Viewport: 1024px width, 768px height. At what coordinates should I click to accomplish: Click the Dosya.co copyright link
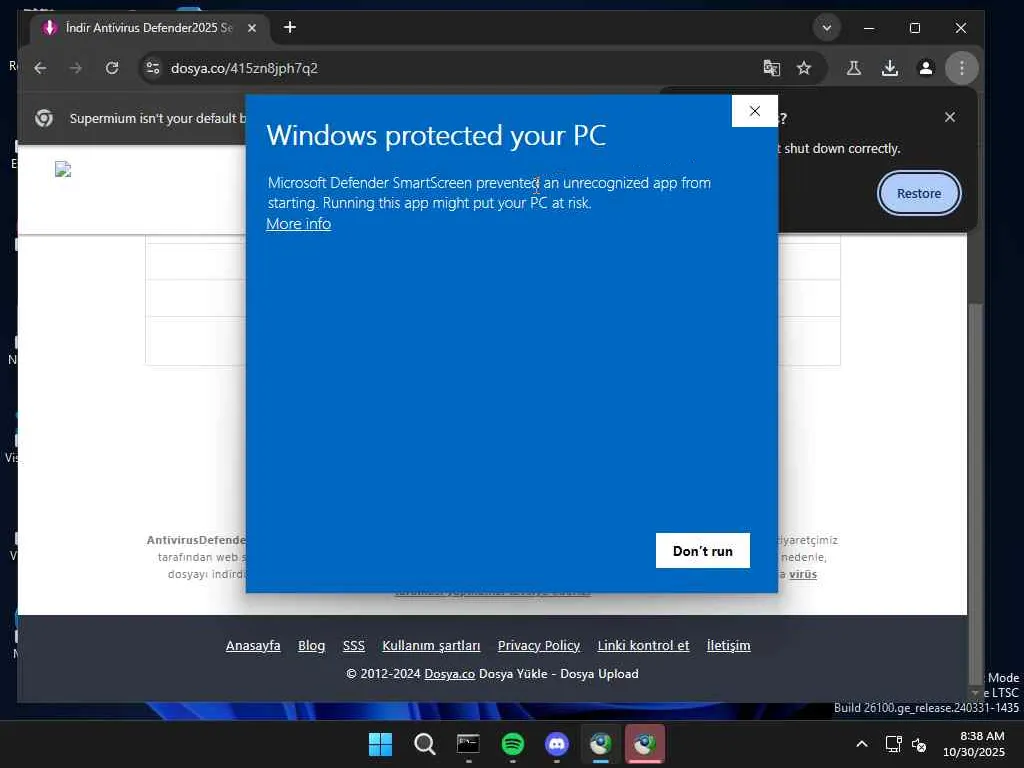pos(449,674)
